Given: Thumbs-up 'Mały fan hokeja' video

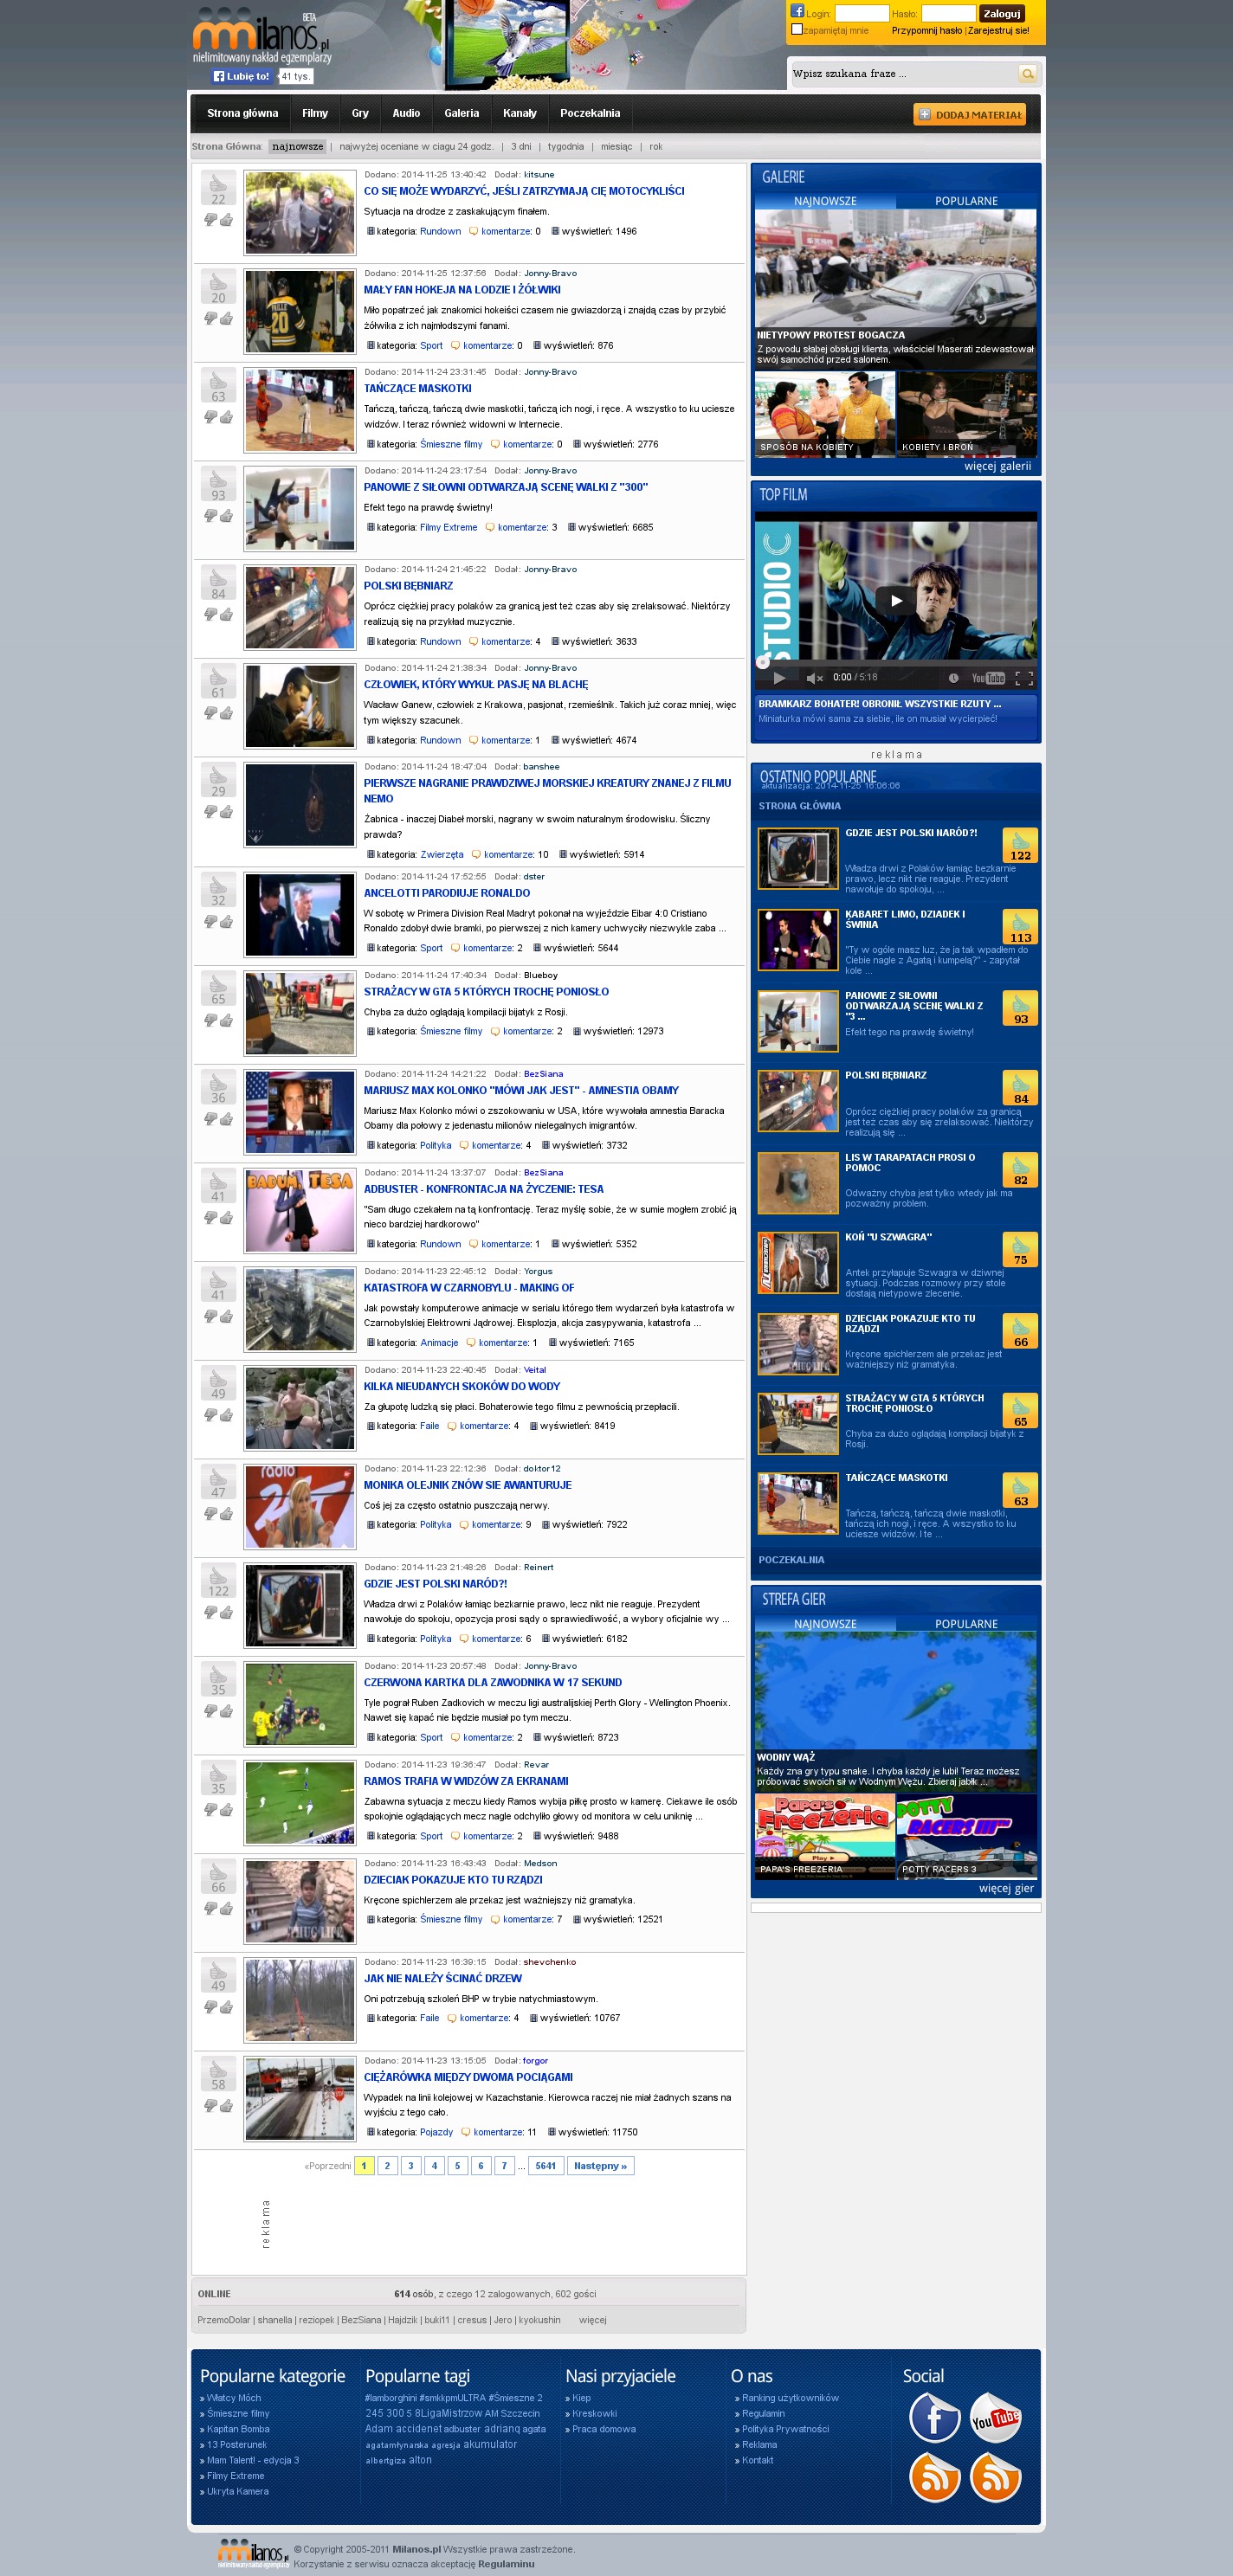Looking at the screenshot, I should pyautogui.click(x=227, y=319).
